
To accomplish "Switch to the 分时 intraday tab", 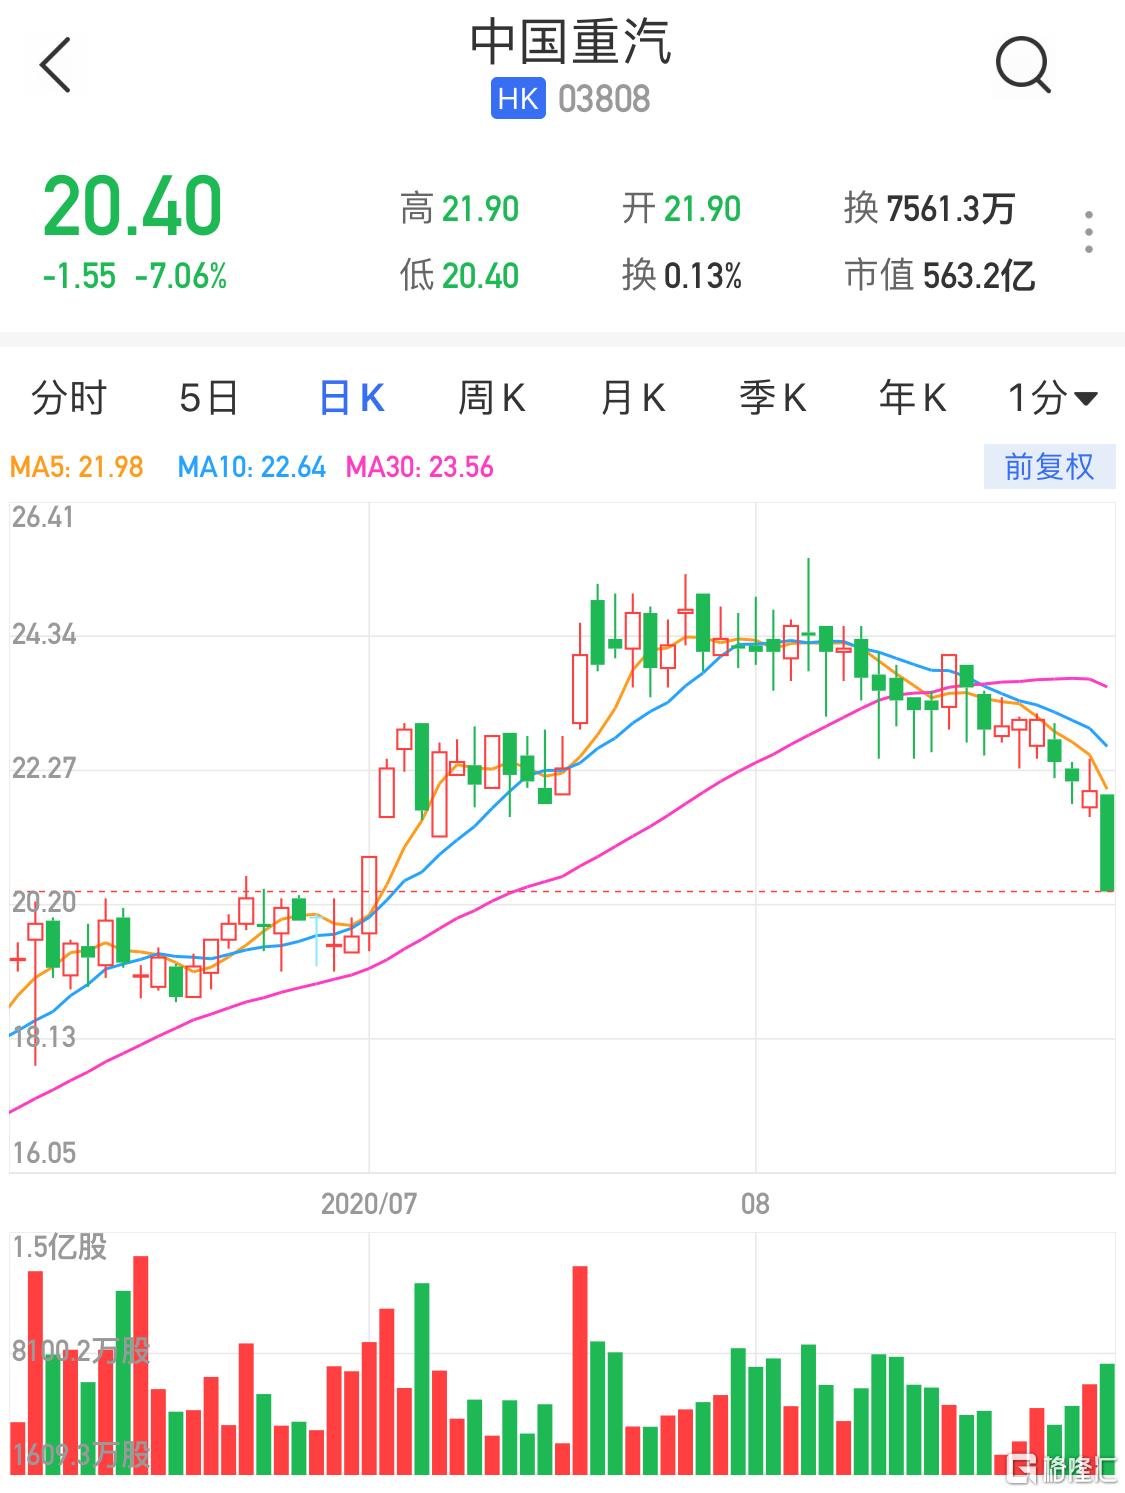I will click(68, 398).
